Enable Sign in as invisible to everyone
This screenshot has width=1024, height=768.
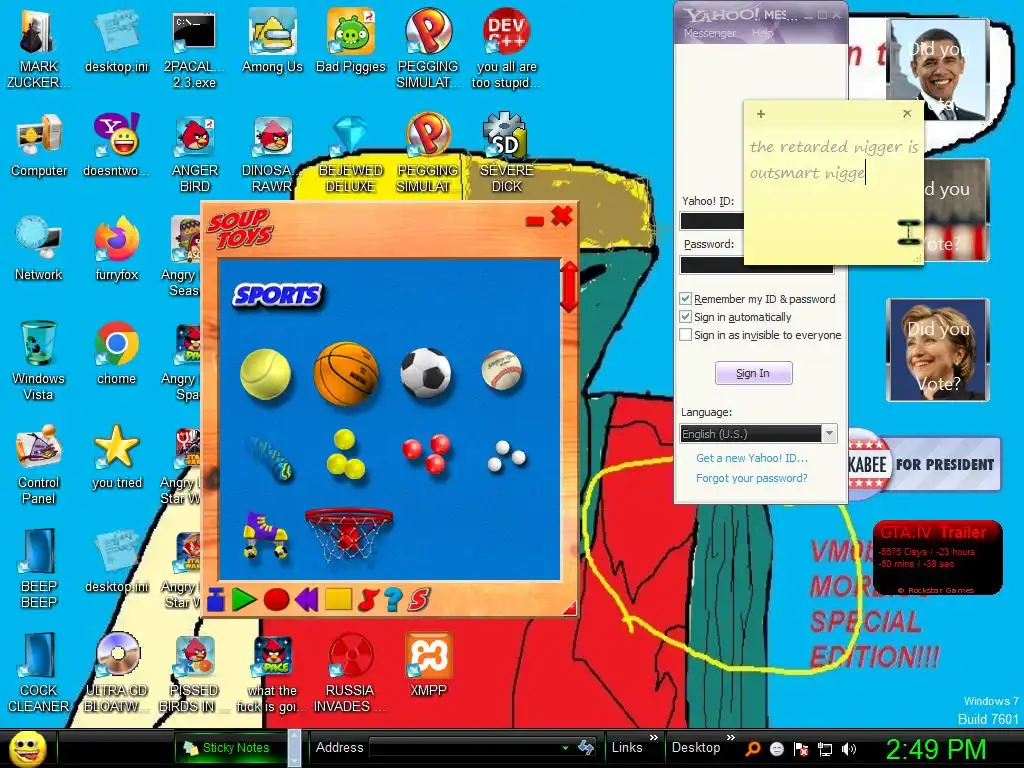point(685,335)
